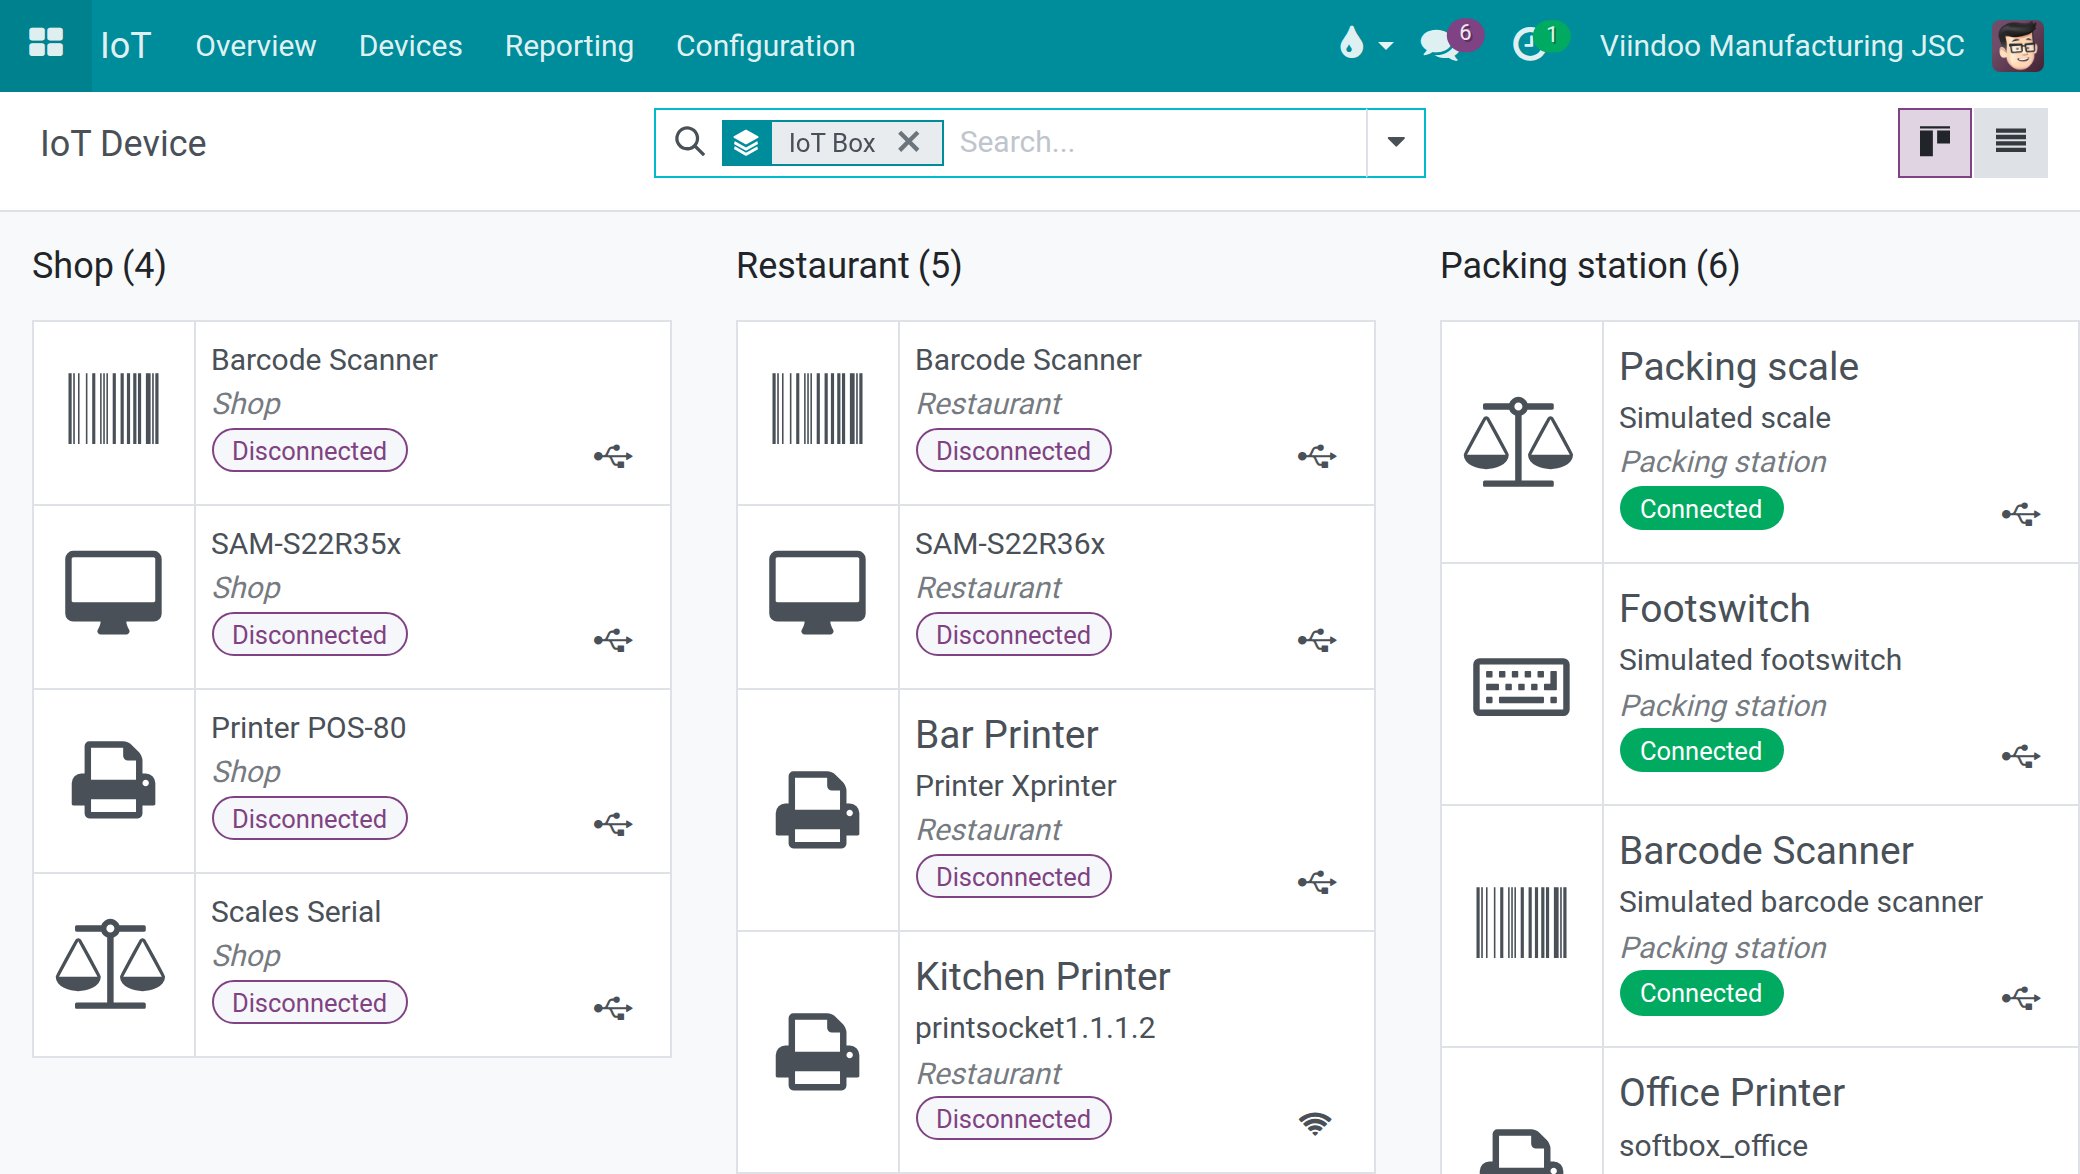Collapse the Packing station (6) column header
This screenshot has height=1174, width=2080.
click(1590, 266)
